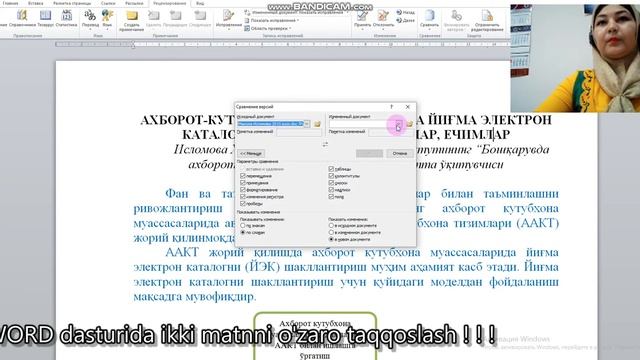Image resolution: width=640 pixels, height=360 pixels.
Task: Toggle the перемещения checkbox
Action: pos(243,176)
